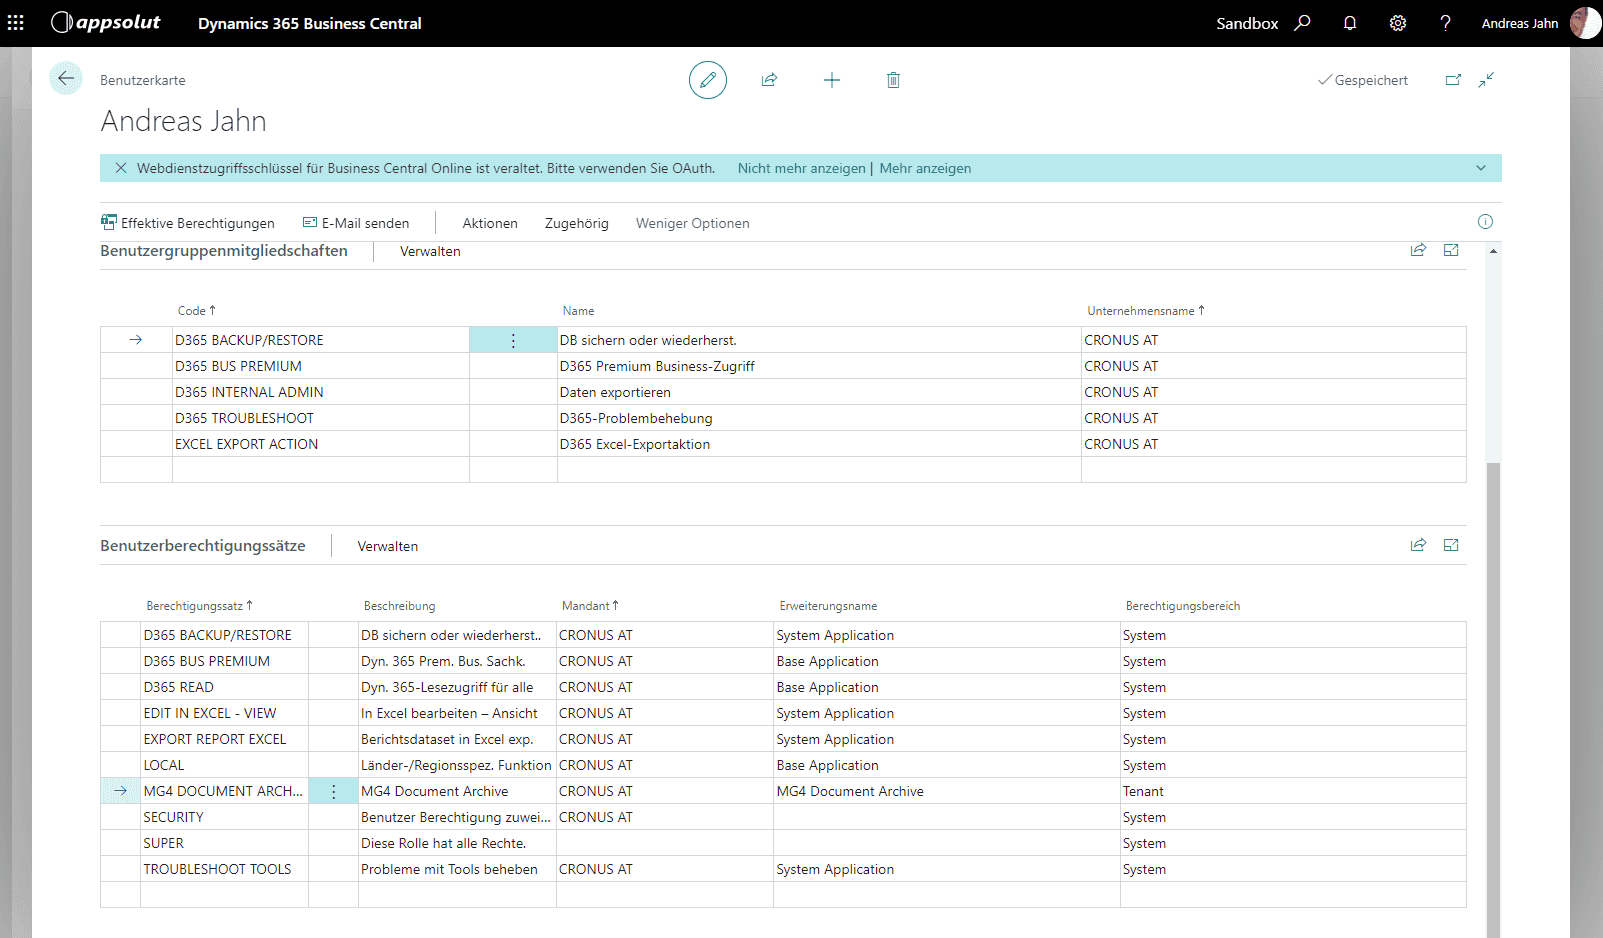Click the share icon in the header

(x=769, y=80)
